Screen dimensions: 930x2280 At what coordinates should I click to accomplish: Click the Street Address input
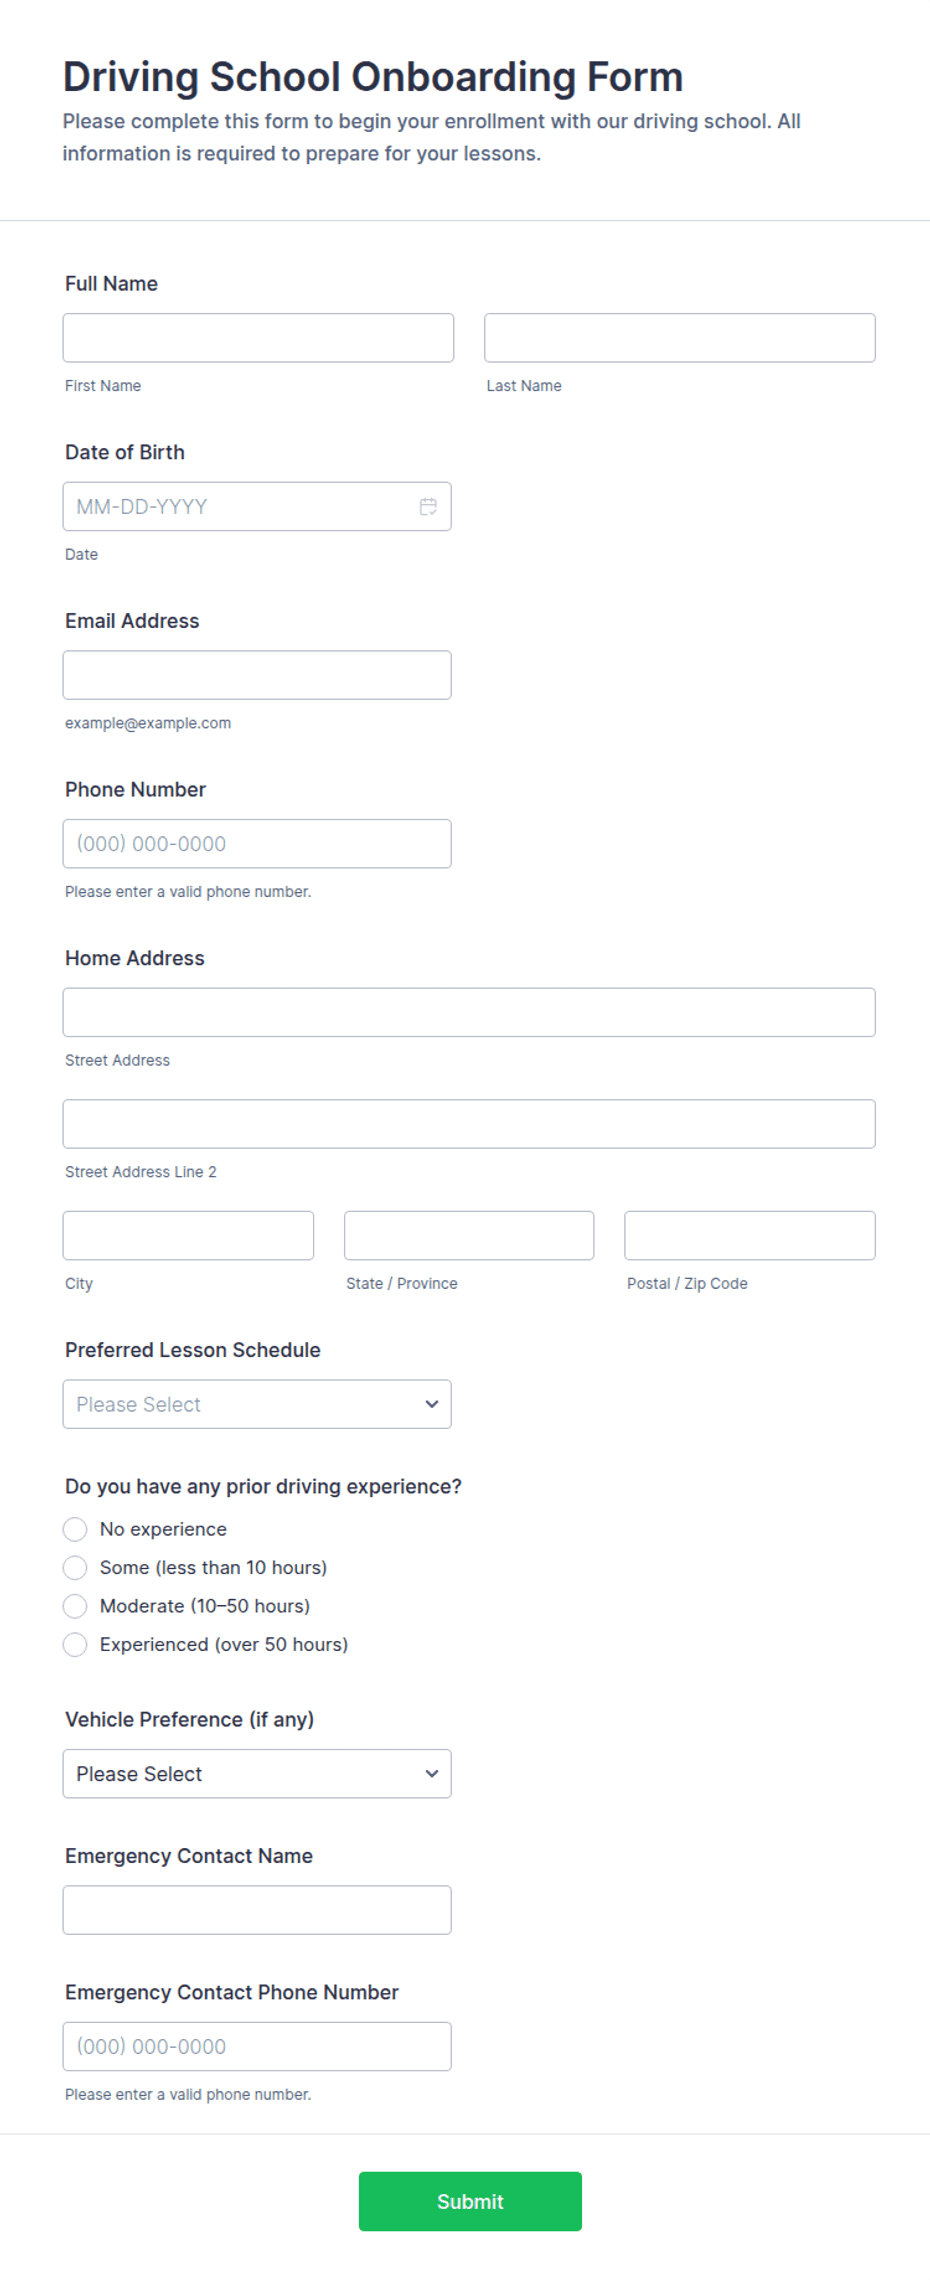469,1012
